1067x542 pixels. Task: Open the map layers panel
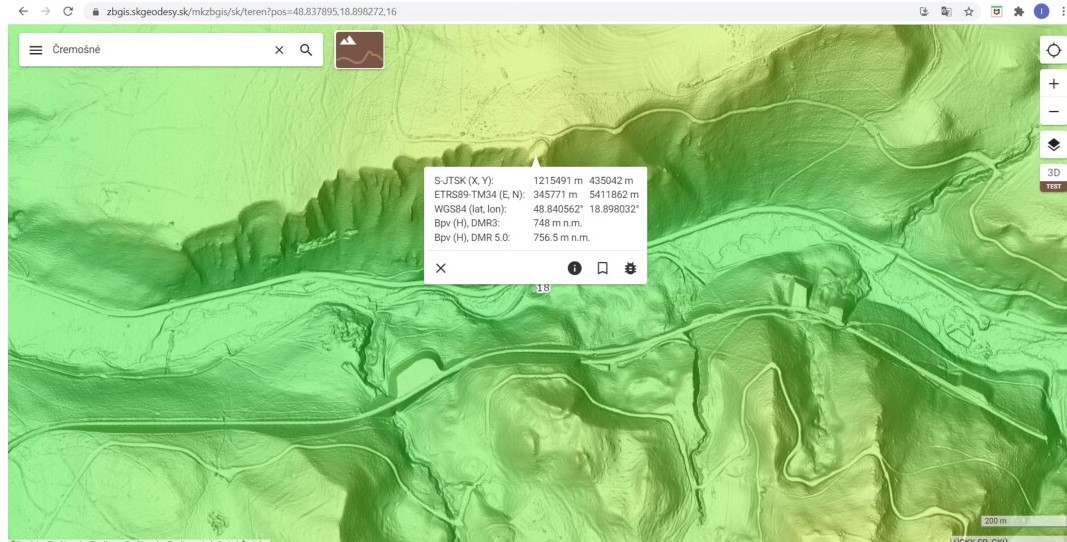tap(1053, 145)
